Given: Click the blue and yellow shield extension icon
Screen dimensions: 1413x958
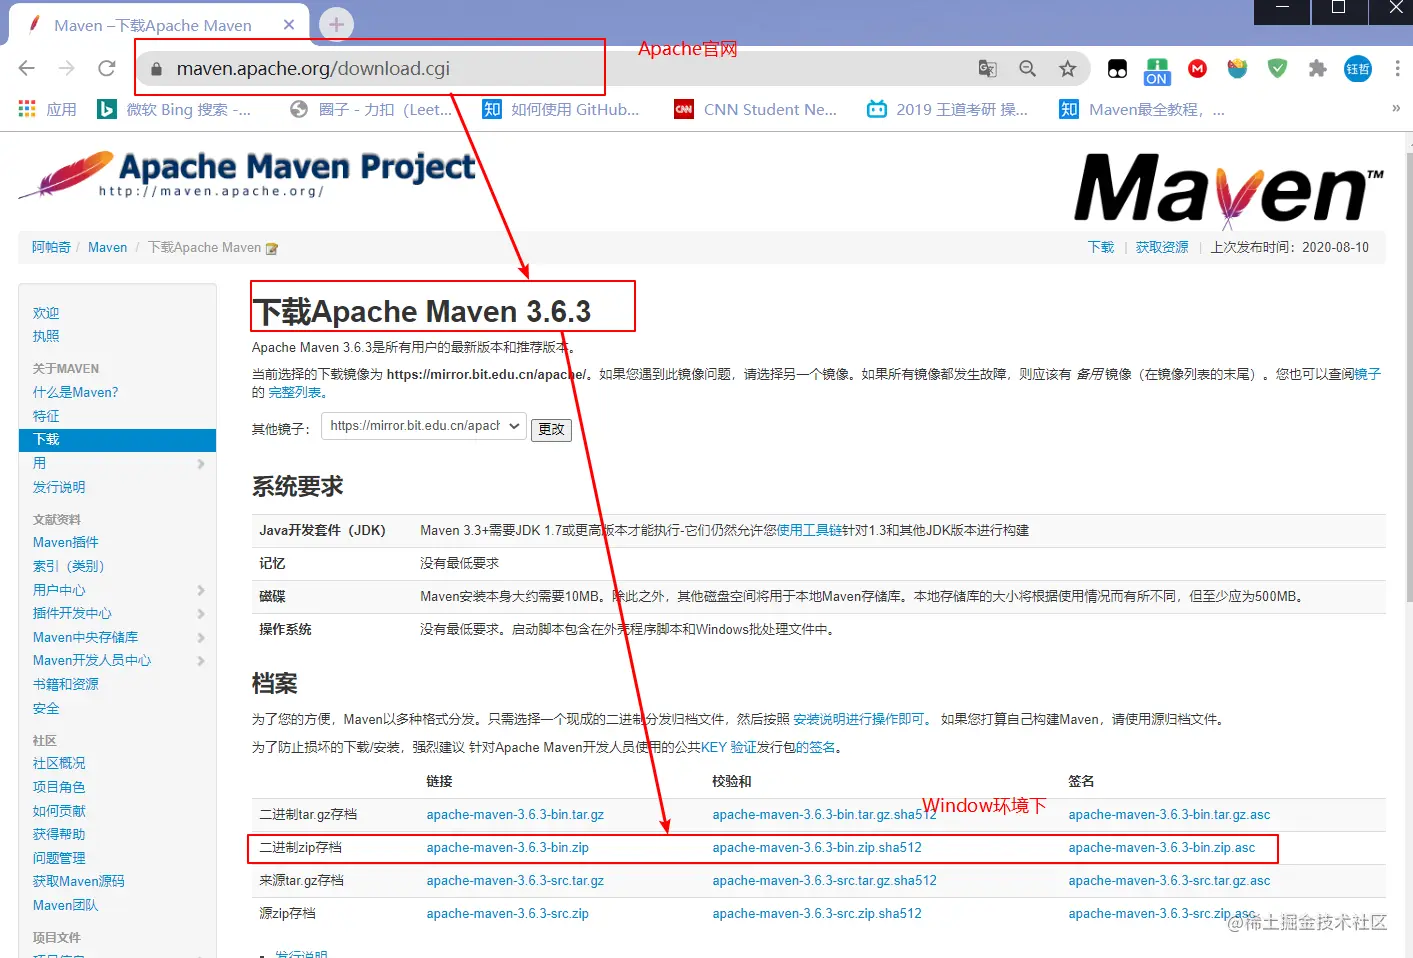Looking at the screenshot, I should click(x=1237, y=68).
